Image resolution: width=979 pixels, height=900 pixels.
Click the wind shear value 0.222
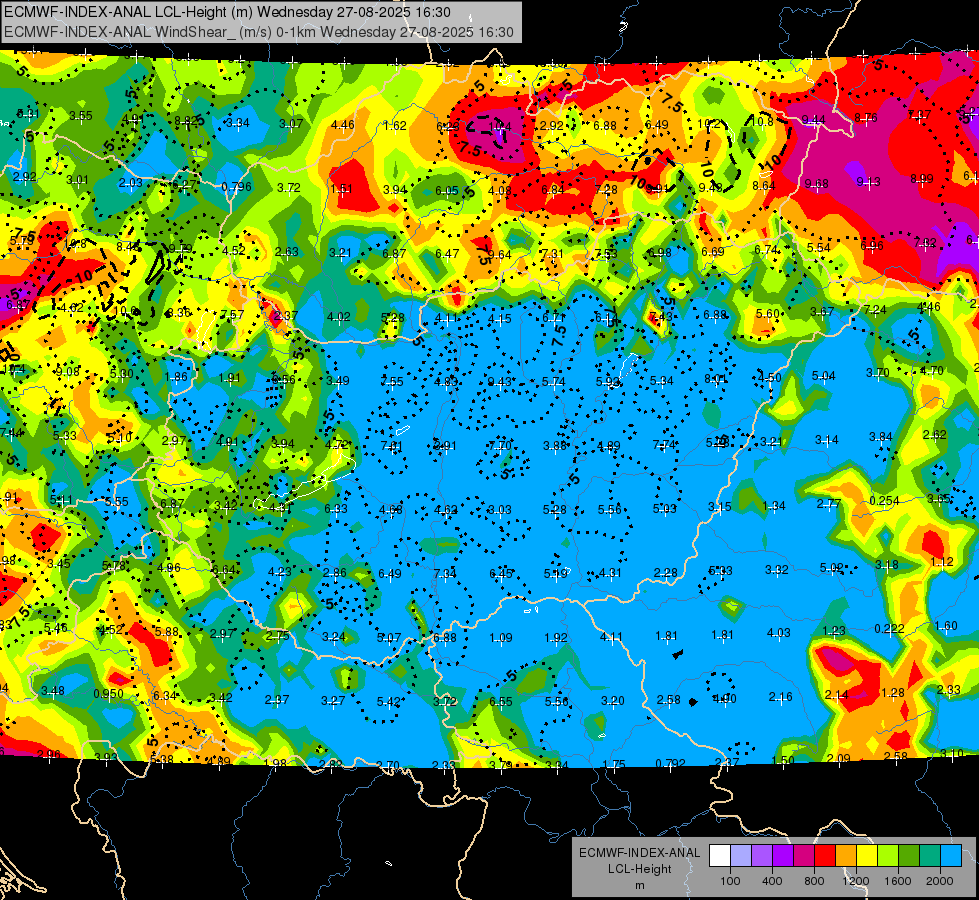point(889,628)
